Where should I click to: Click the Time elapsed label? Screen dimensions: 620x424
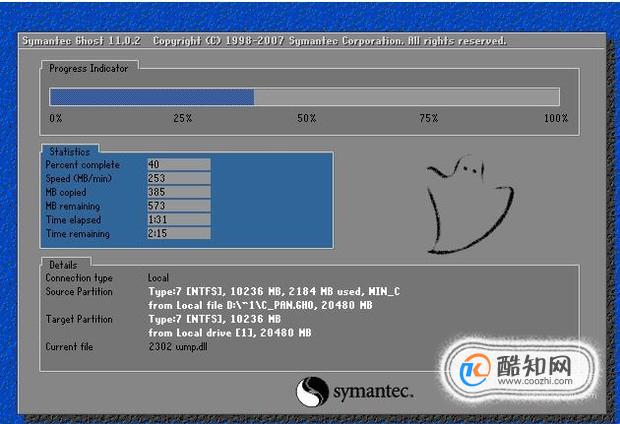tap(73, 220)
